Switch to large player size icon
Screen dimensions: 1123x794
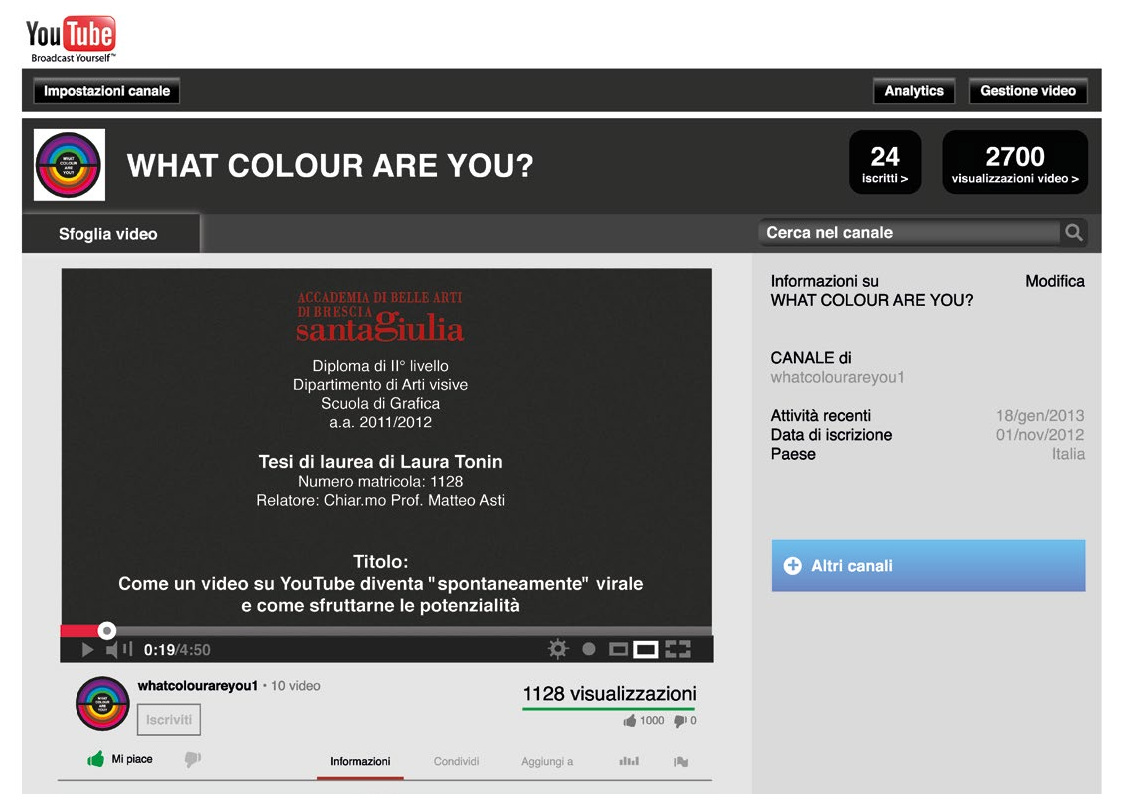click(x=645, y=649)
